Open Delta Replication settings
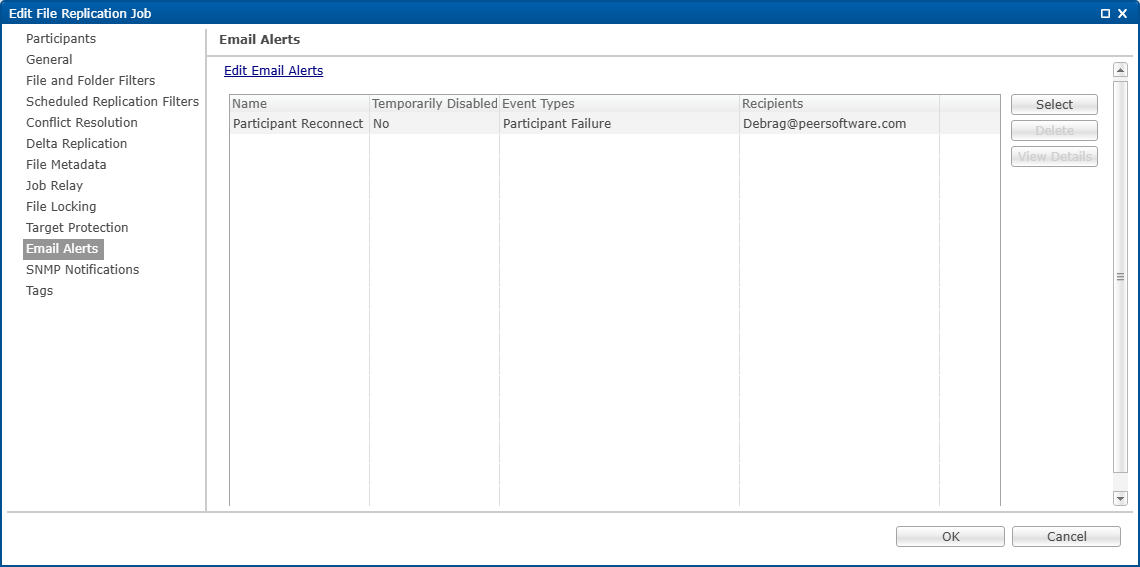1140x567 pixels. coord(76,144)
